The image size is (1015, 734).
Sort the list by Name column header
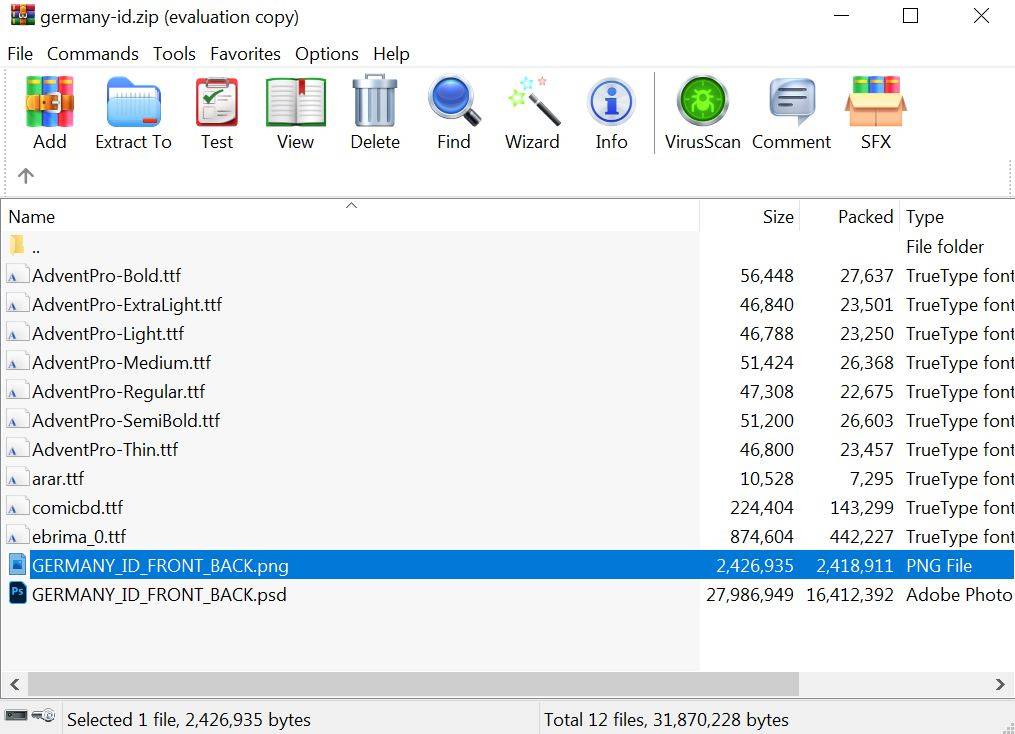pos(32,217)
